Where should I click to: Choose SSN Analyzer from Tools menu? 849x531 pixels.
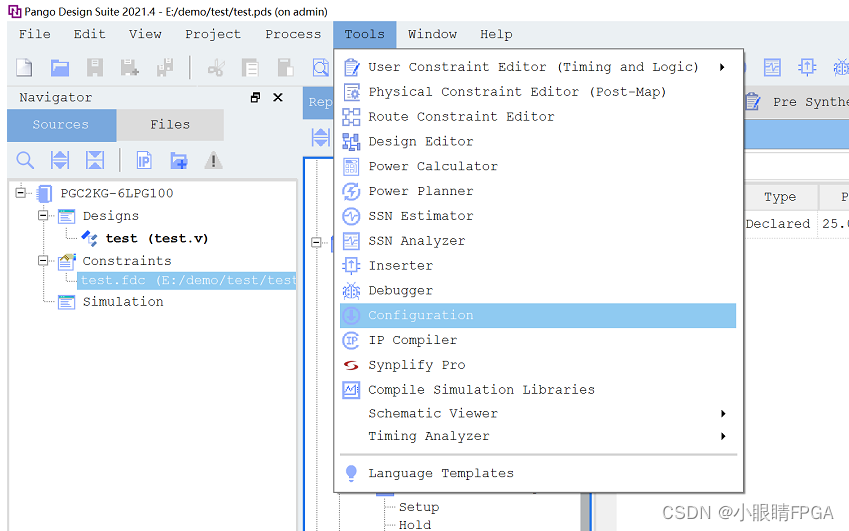pyautogui.click(x=538, y=241)
